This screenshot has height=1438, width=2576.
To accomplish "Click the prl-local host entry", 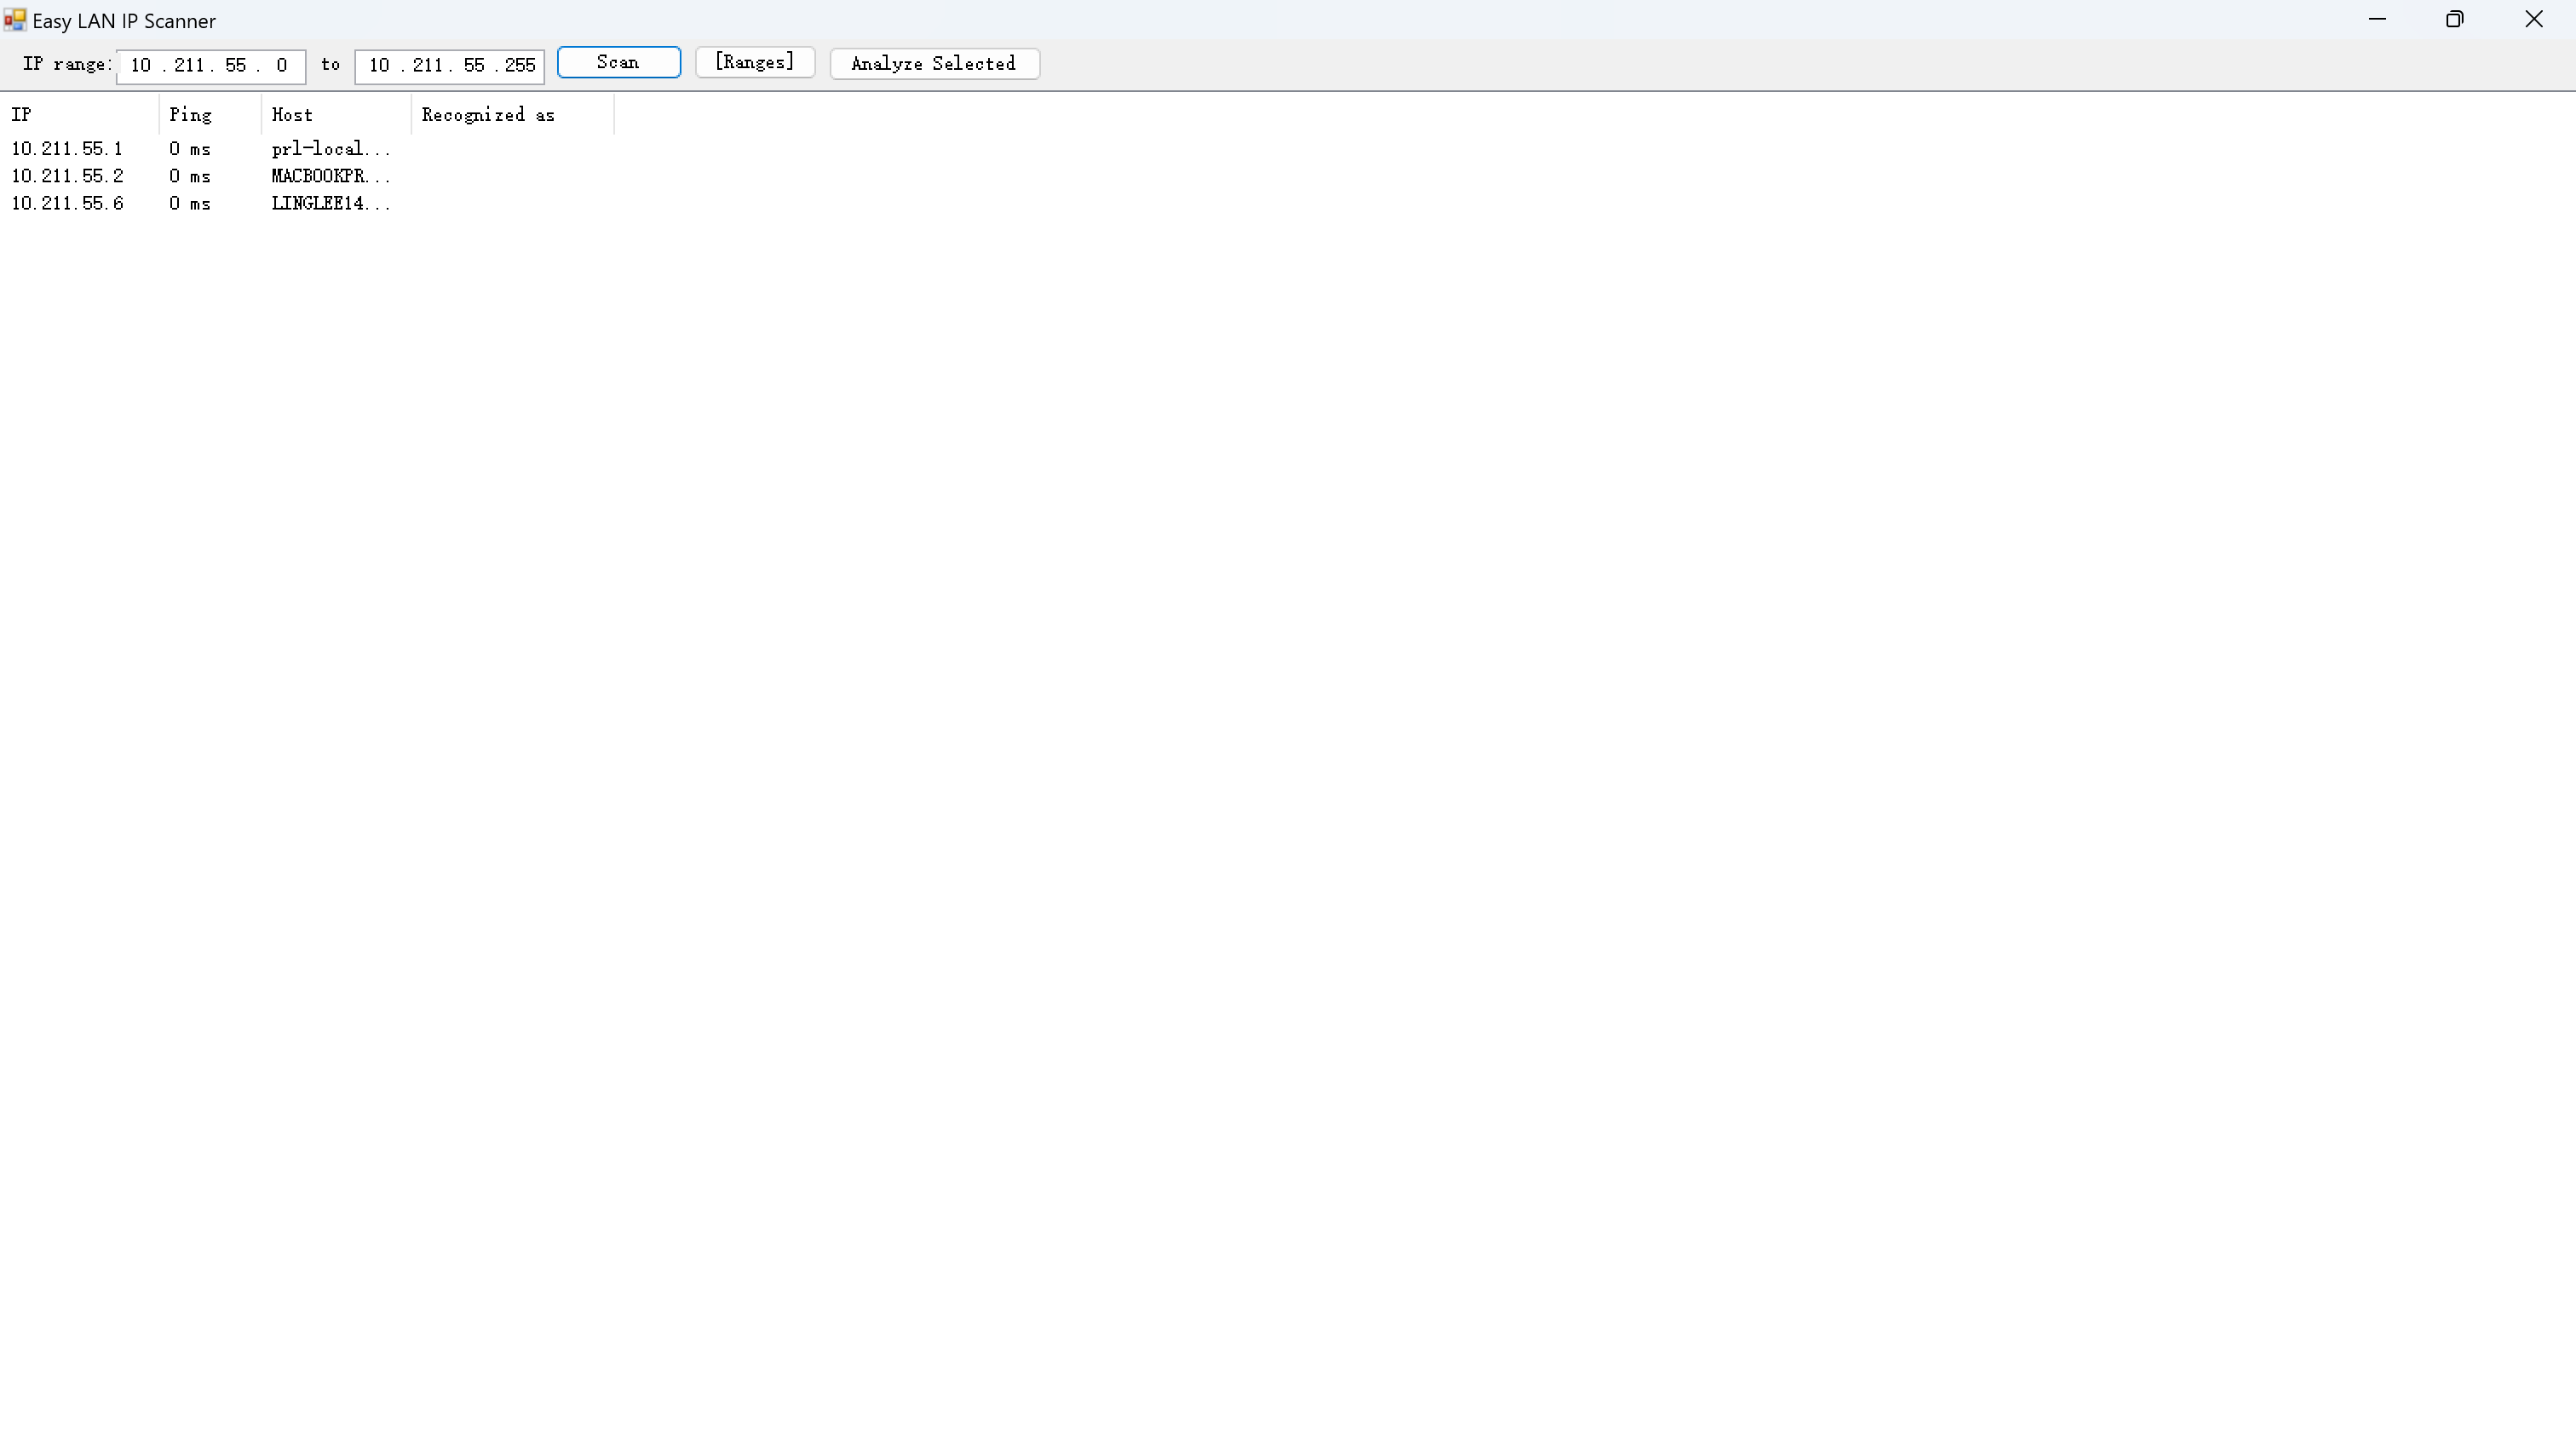I will coord(330,148).
